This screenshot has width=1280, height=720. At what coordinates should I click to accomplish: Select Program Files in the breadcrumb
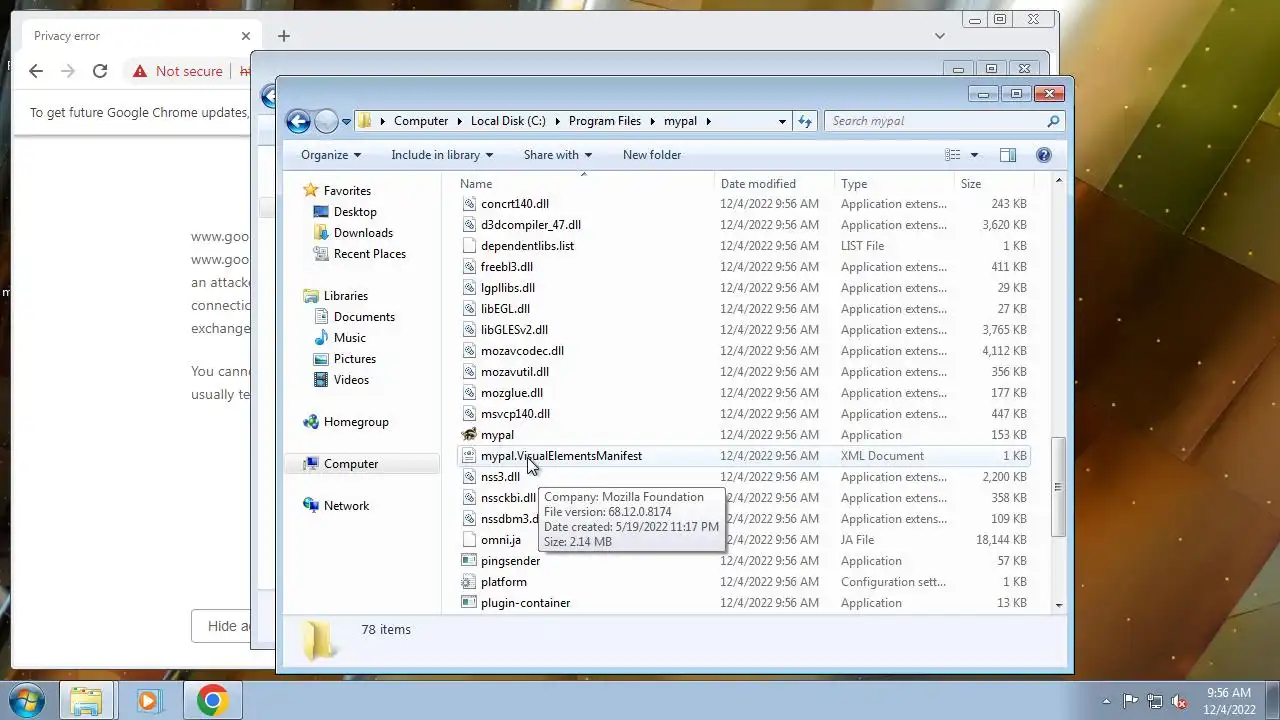click(x=605, y=121)
